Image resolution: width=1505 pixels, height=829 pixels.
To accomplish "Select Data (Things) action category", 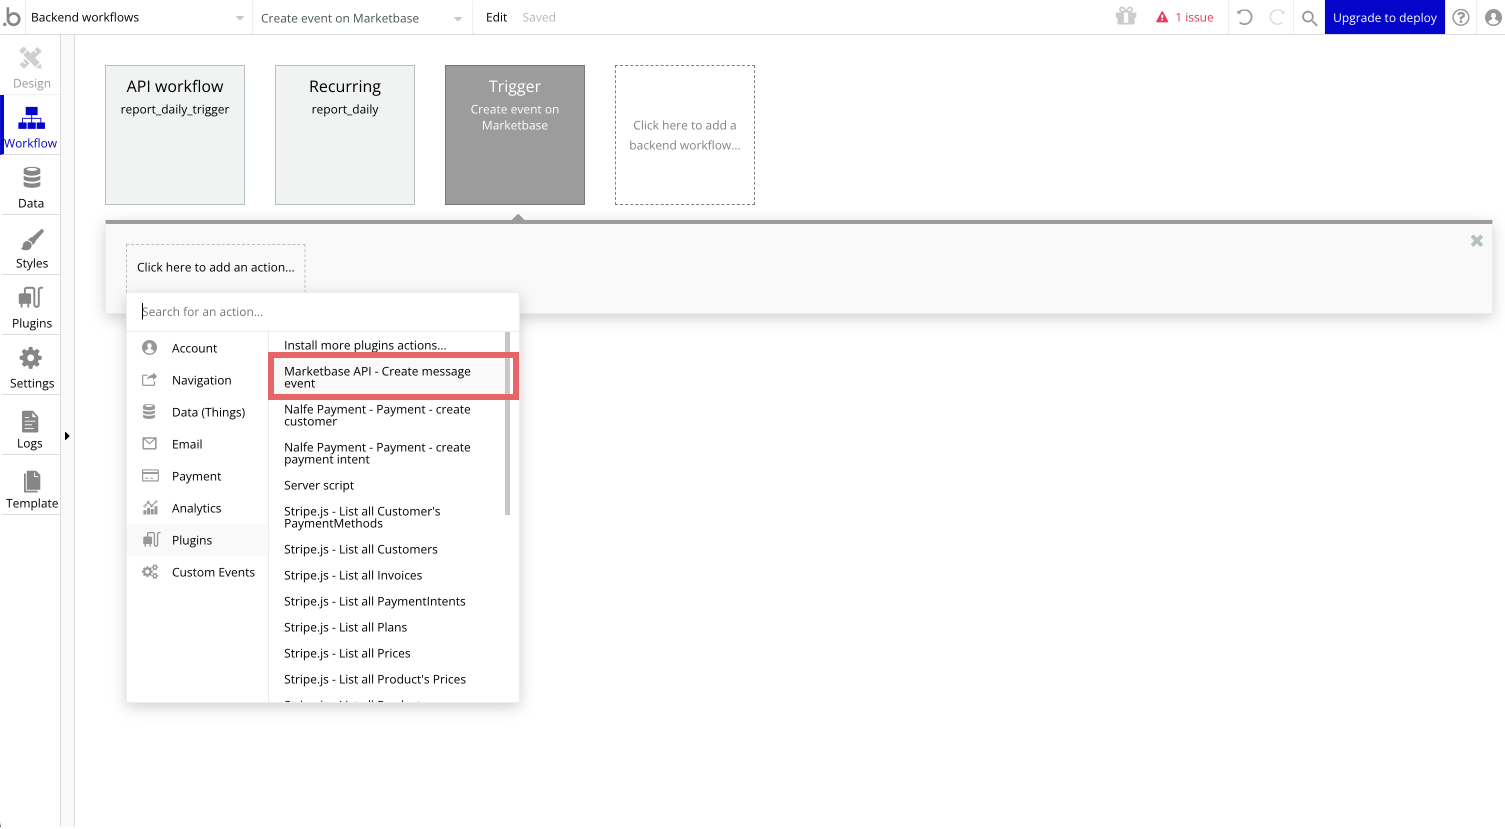I will pos(198,412).
